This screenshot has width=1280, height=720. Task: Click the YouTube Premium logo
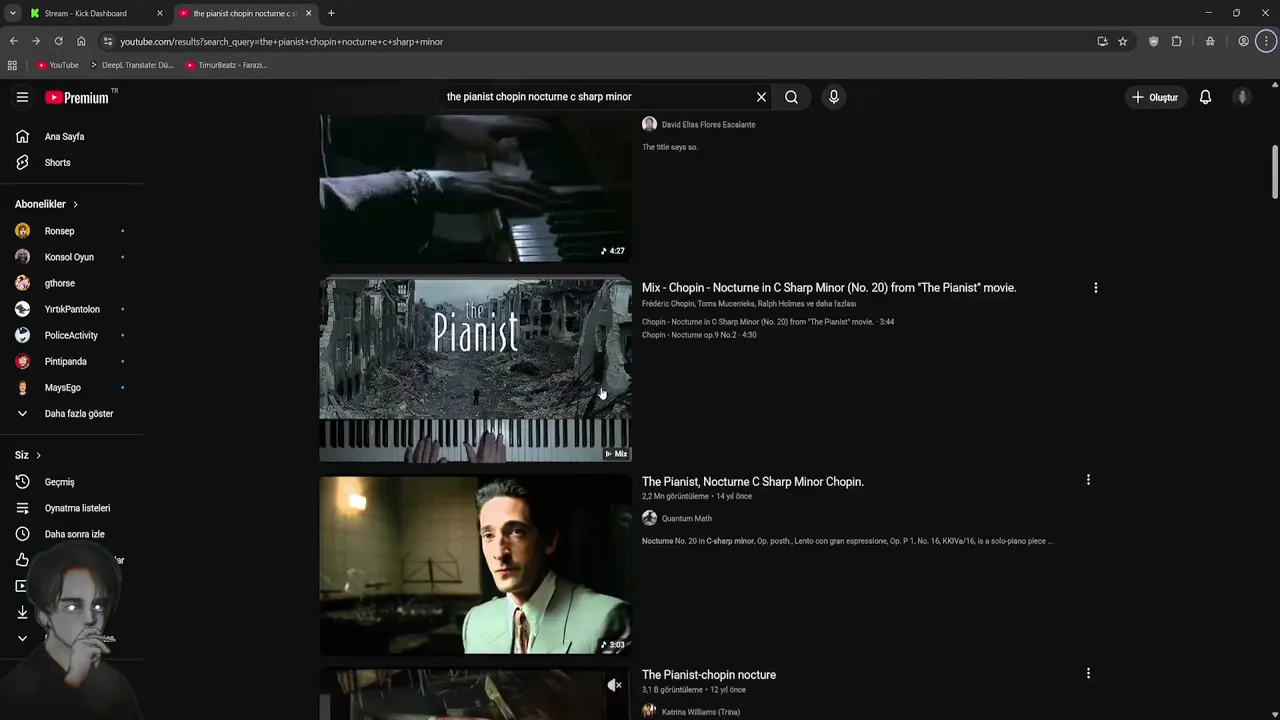pos(77,97)
